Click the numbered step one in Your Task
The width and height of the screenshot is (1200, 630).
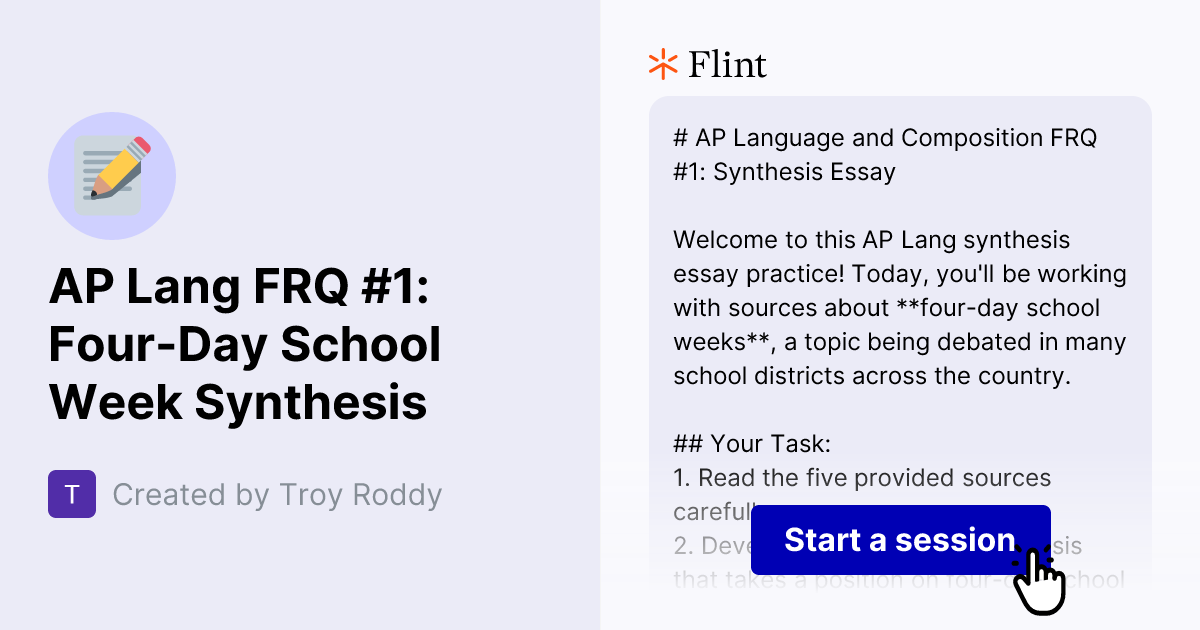(x=863, y=477)
